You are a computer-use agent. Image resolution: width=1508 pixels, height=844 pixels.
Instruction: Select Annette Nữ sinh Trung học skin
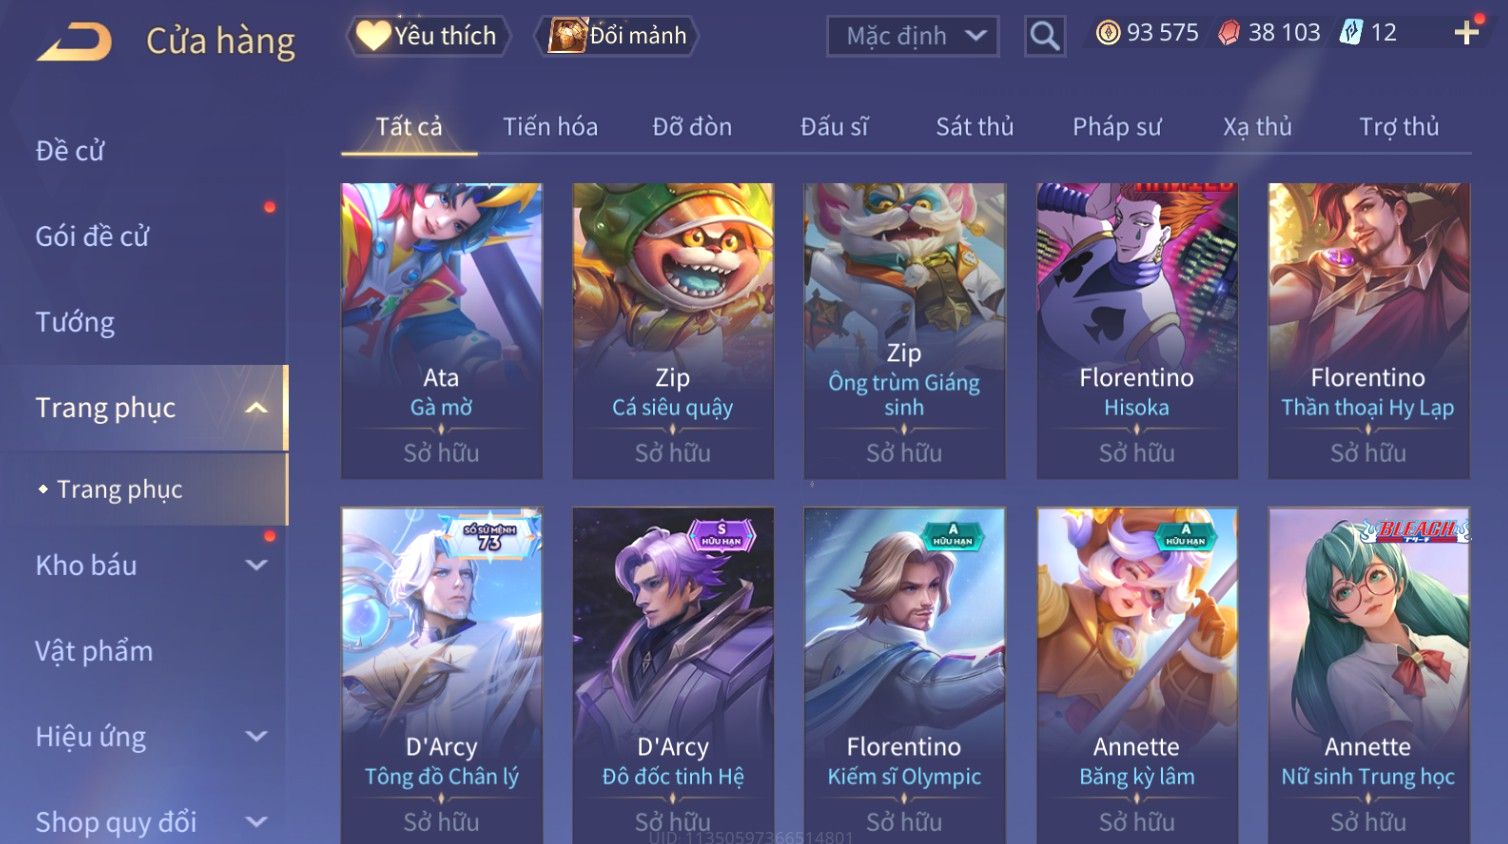coord(1369,675)
